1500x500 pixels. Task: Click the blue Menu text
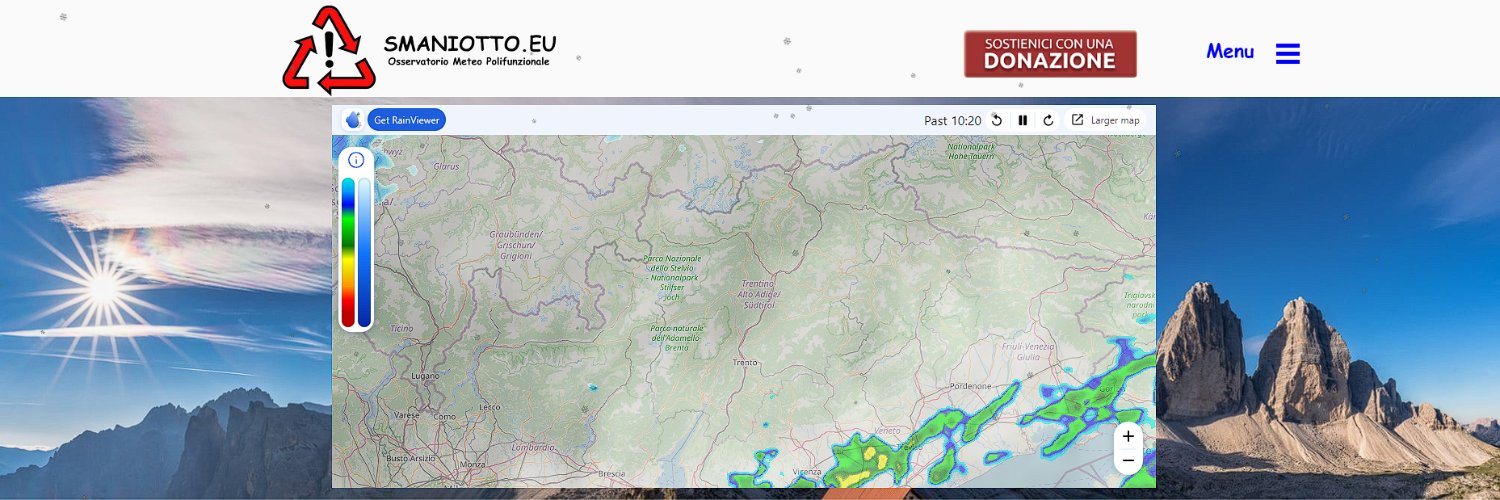point(1230,52)
